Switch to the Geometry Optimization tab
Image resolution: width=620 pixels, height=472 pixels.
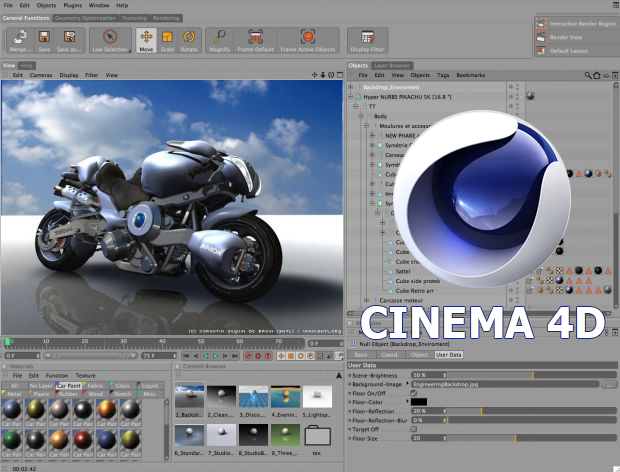click(85, 18)
